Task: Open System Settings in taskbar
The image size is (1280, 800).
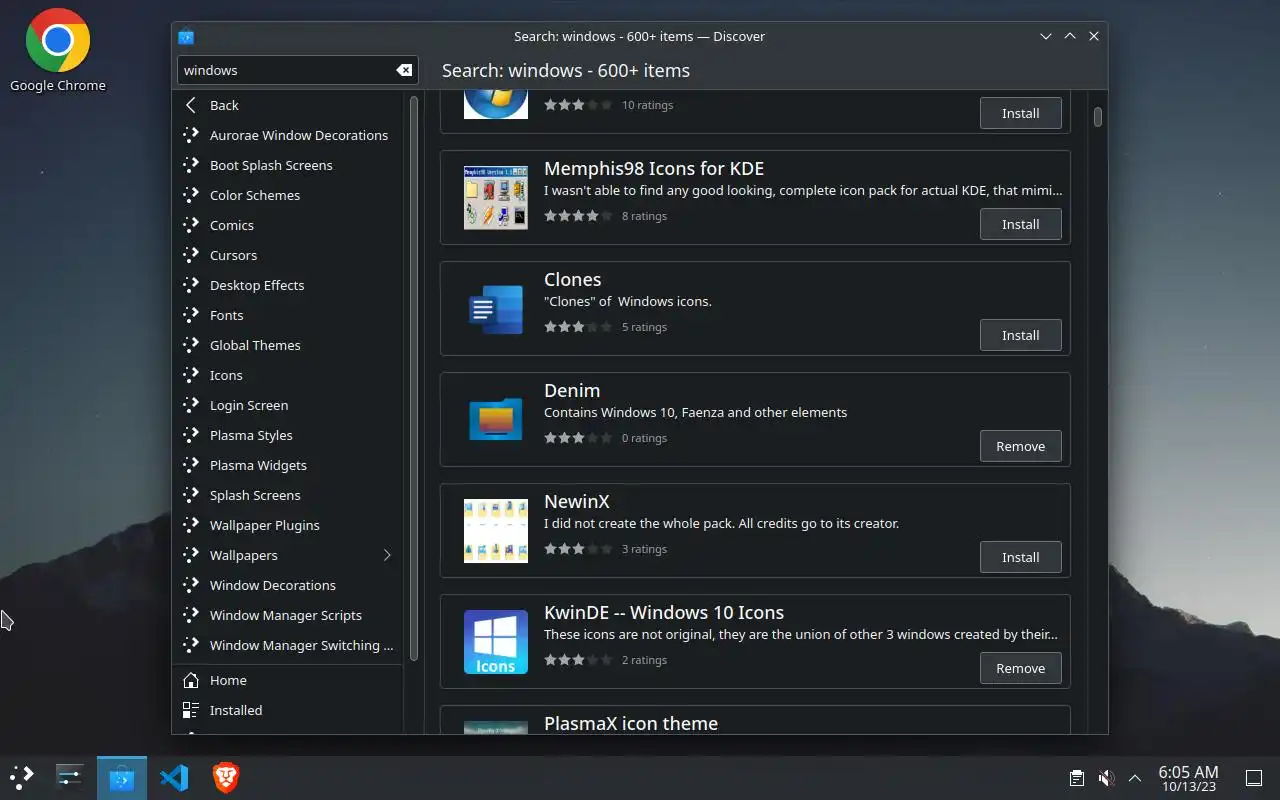Action: coord(70,777)
